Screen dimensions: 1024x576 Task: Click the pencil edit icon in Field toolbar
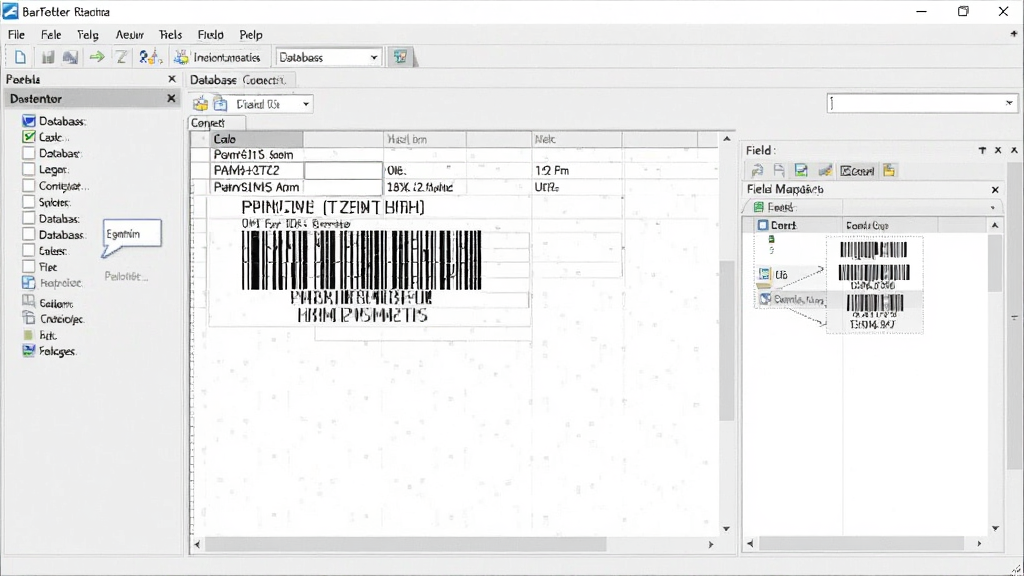[x=825, y=170]
